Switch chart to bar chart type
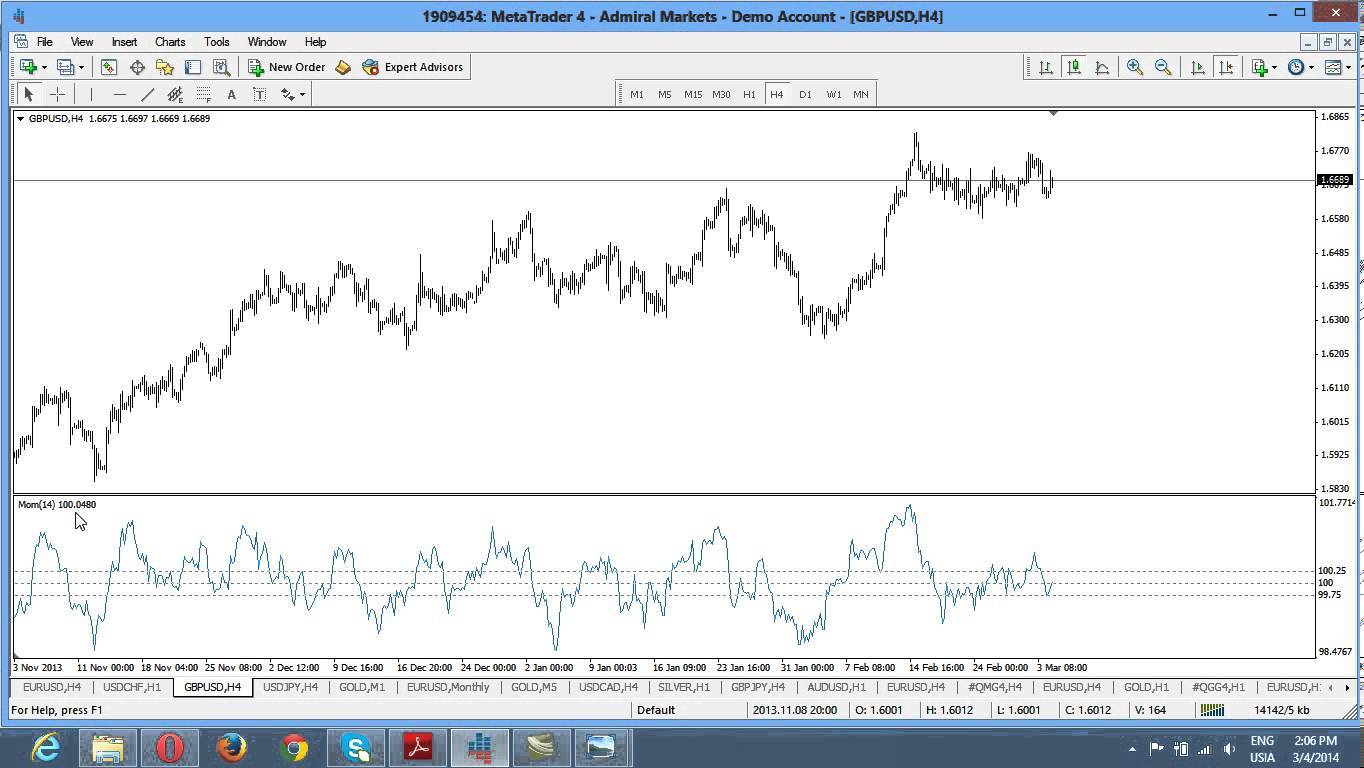 [1045, 67]
